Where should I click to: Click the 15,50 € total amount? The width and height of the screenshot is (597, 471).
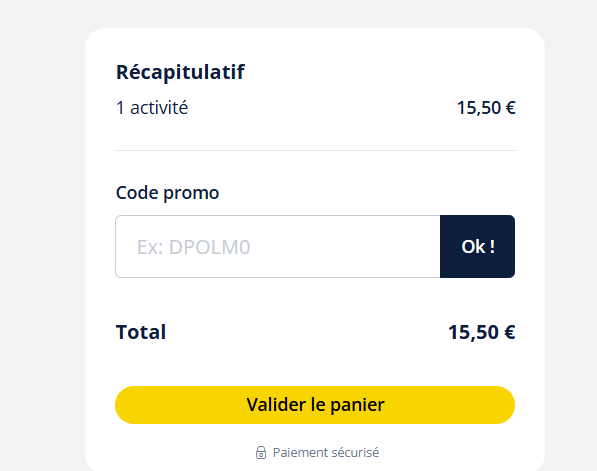pos(482,332)
